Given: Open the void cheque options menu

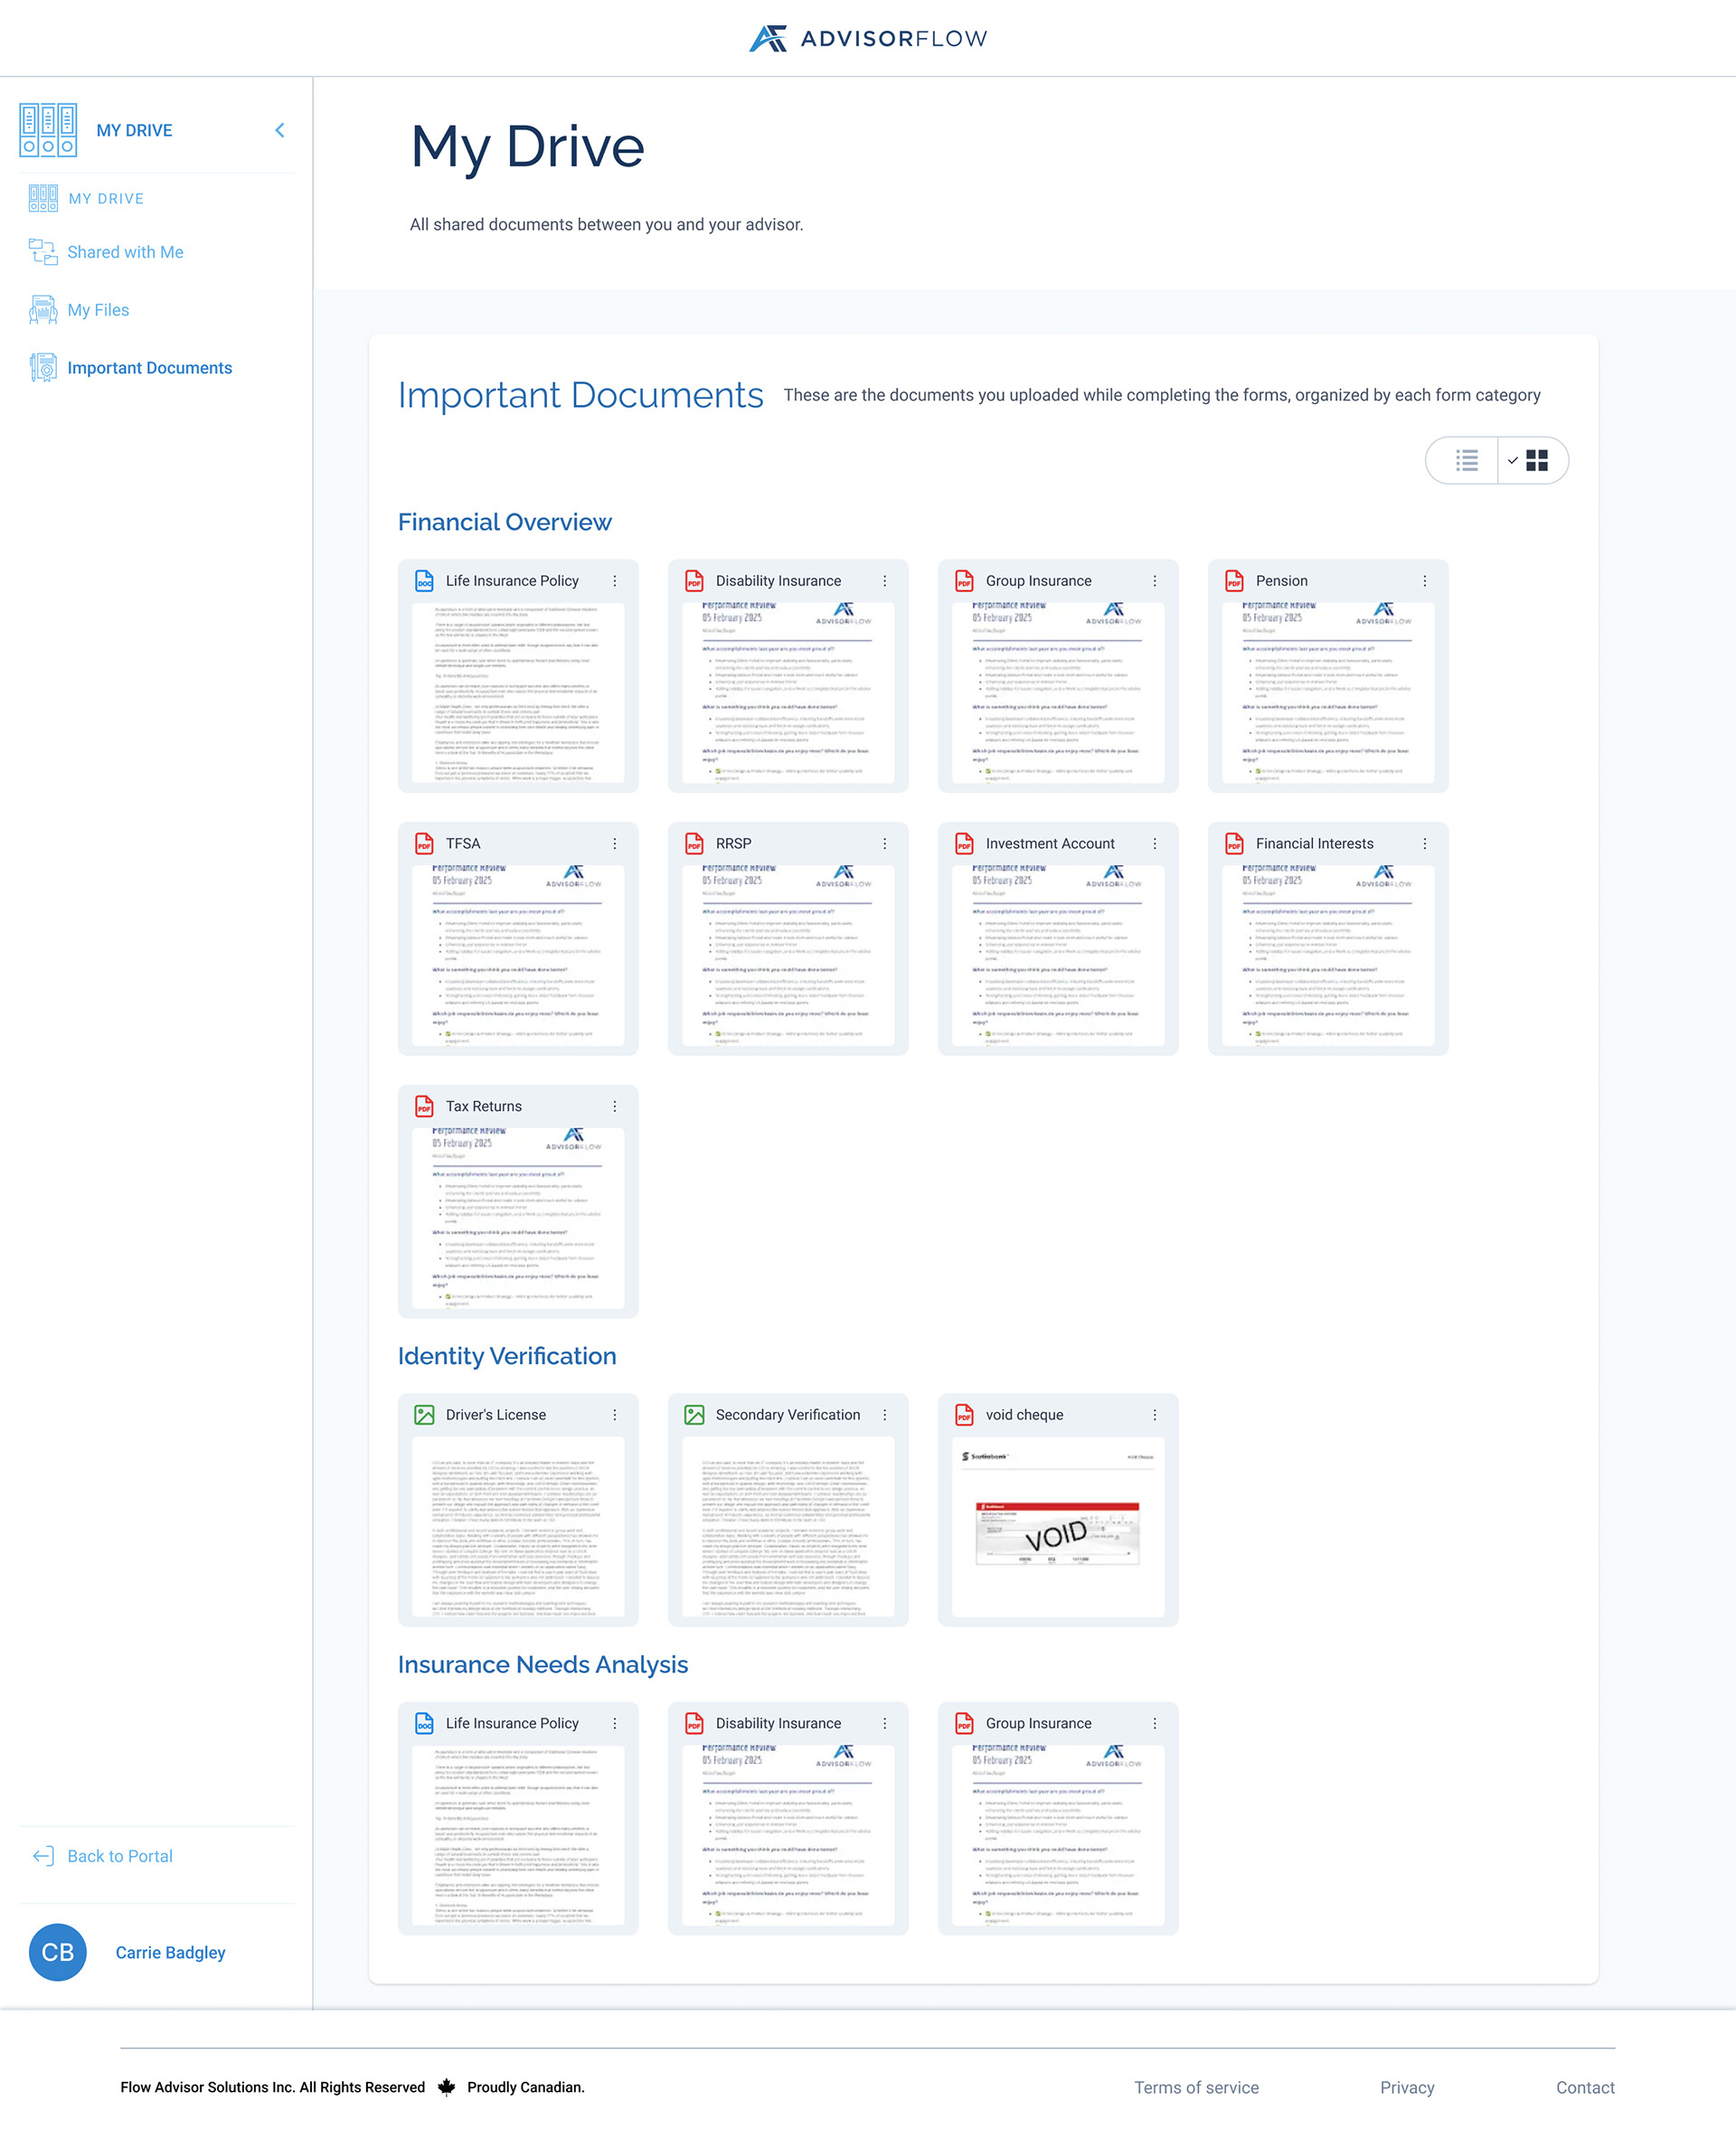Looking at the screenshot, I should click(x=1155, y=1415).
